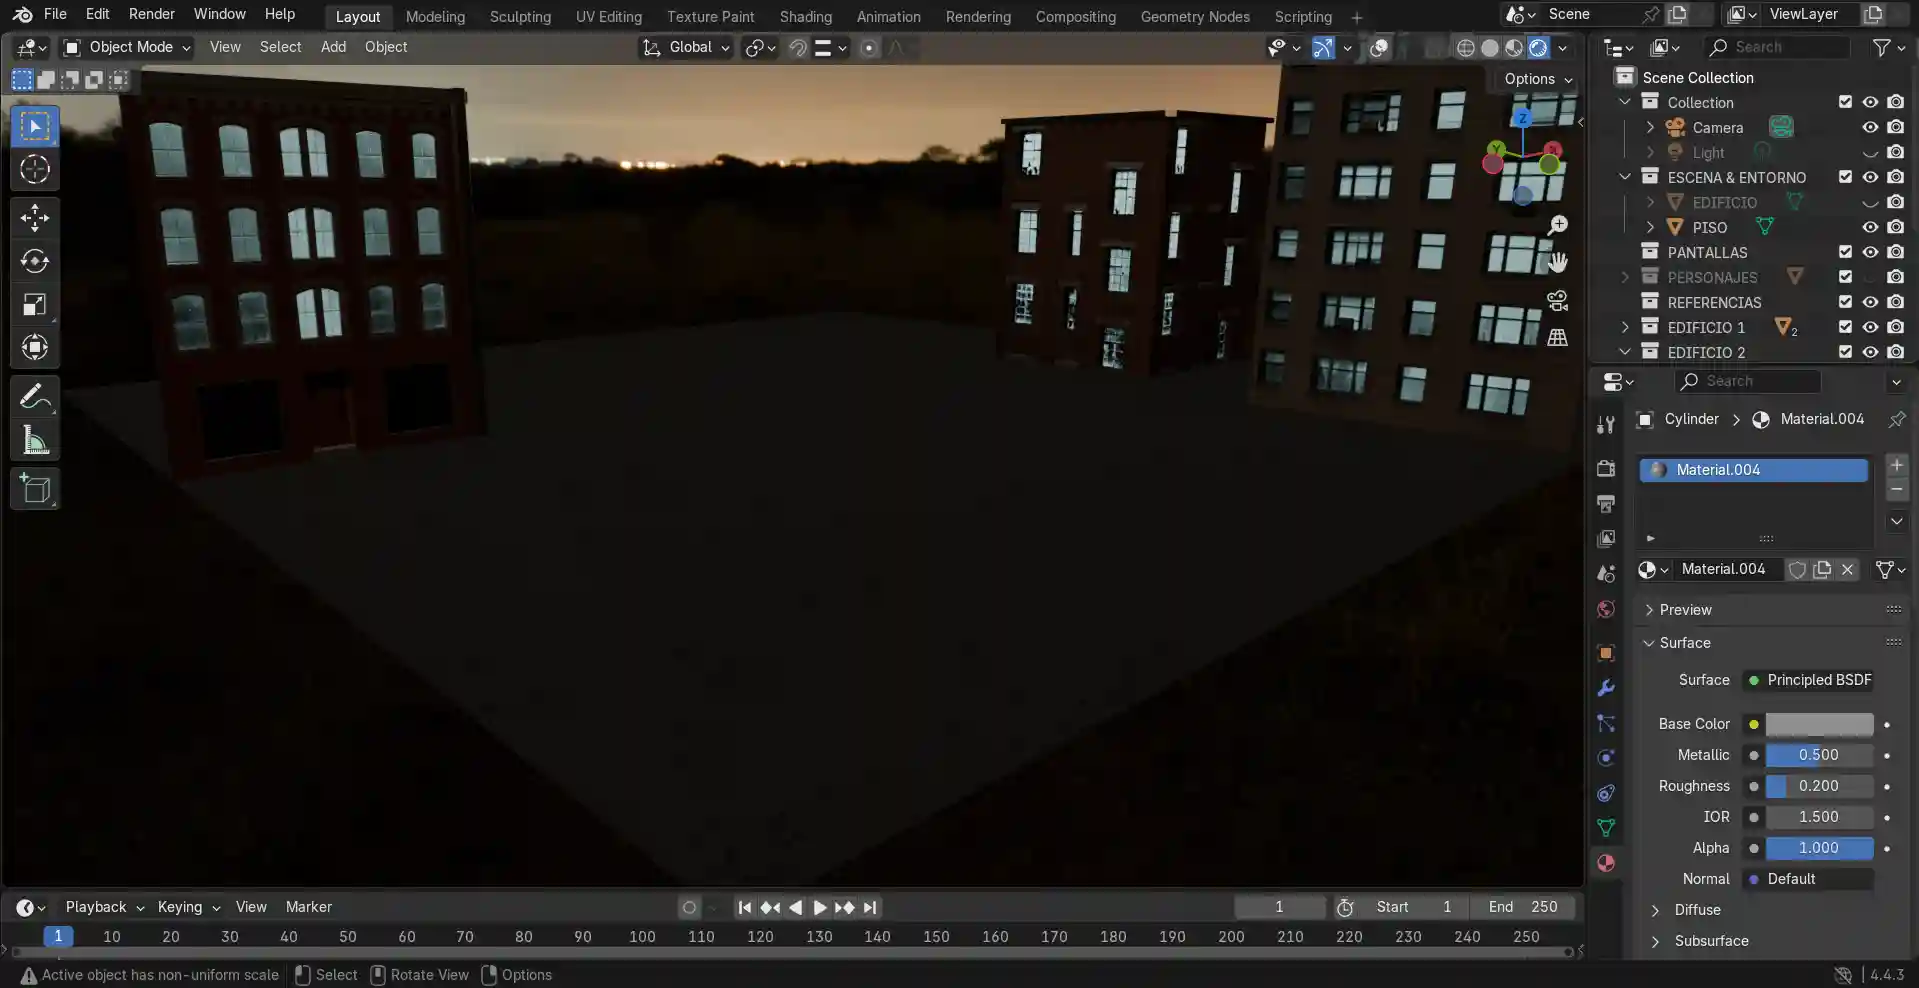Open the Object Mode dropdown
1919x988 pixels.
pos(127,47)
